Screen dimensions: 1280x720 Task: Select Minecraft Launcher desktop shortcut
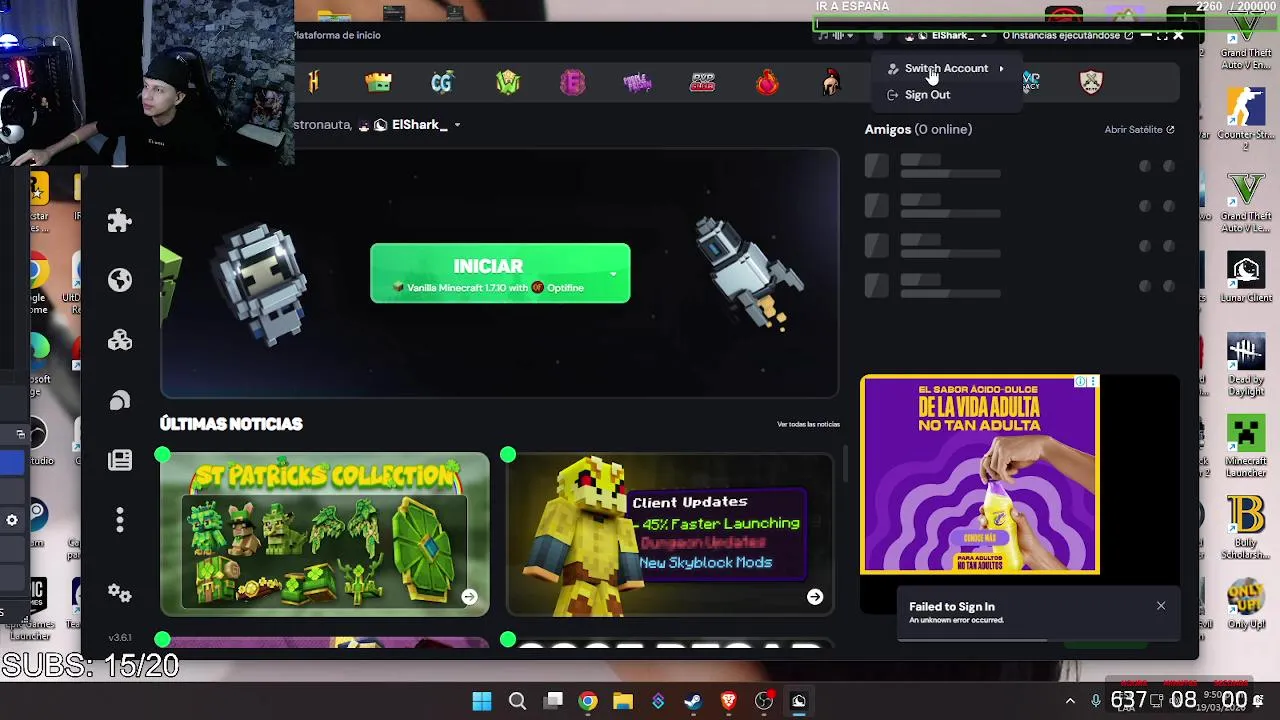pyautogui.click(x=1246, y=446)
